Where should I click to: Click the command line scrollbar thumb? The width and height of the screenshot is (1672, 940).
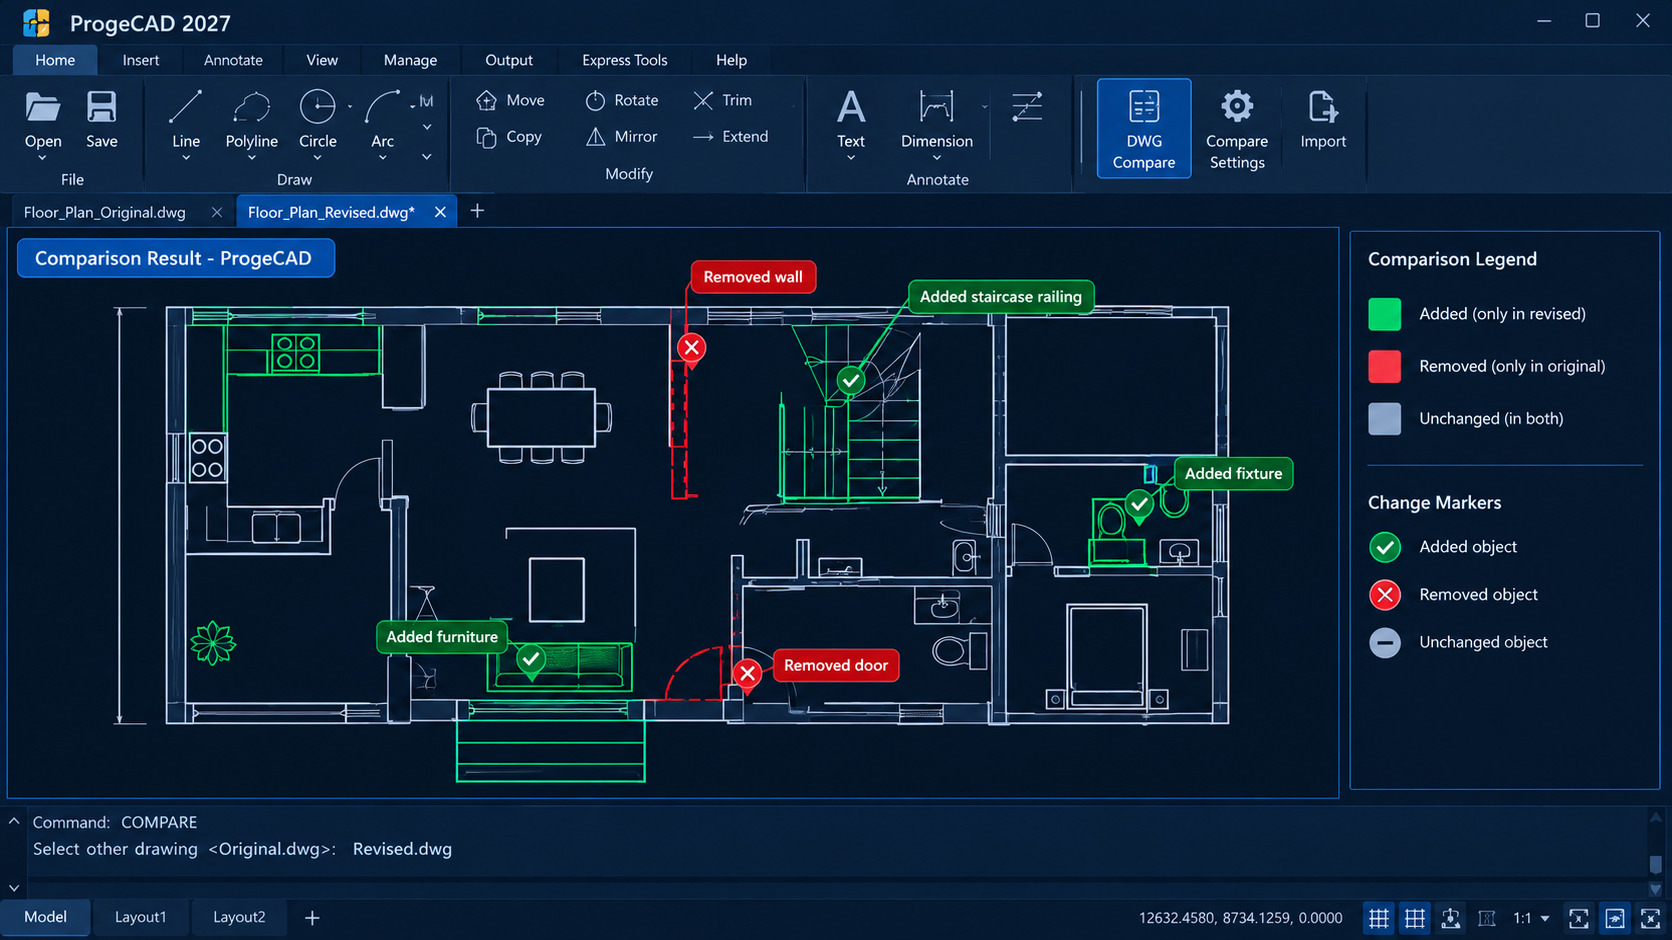tap(1656, 863)
